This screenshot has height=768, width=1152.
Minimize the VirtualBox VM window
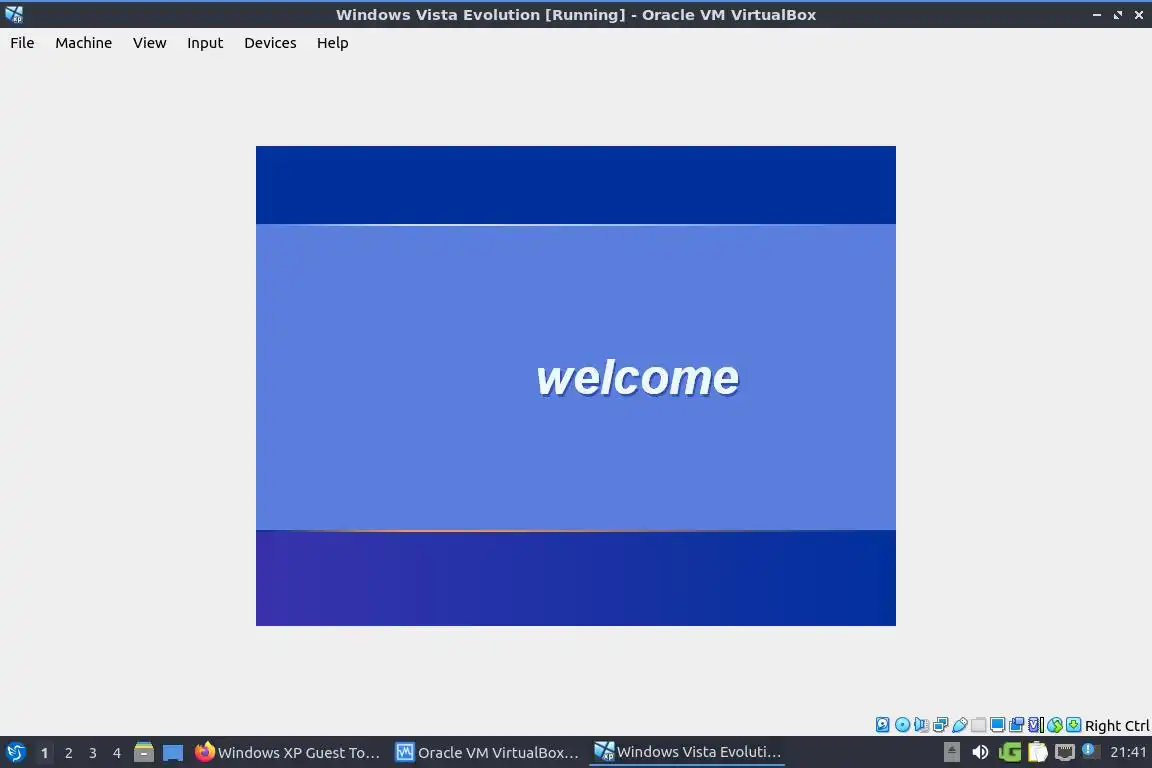(1097, 15)
